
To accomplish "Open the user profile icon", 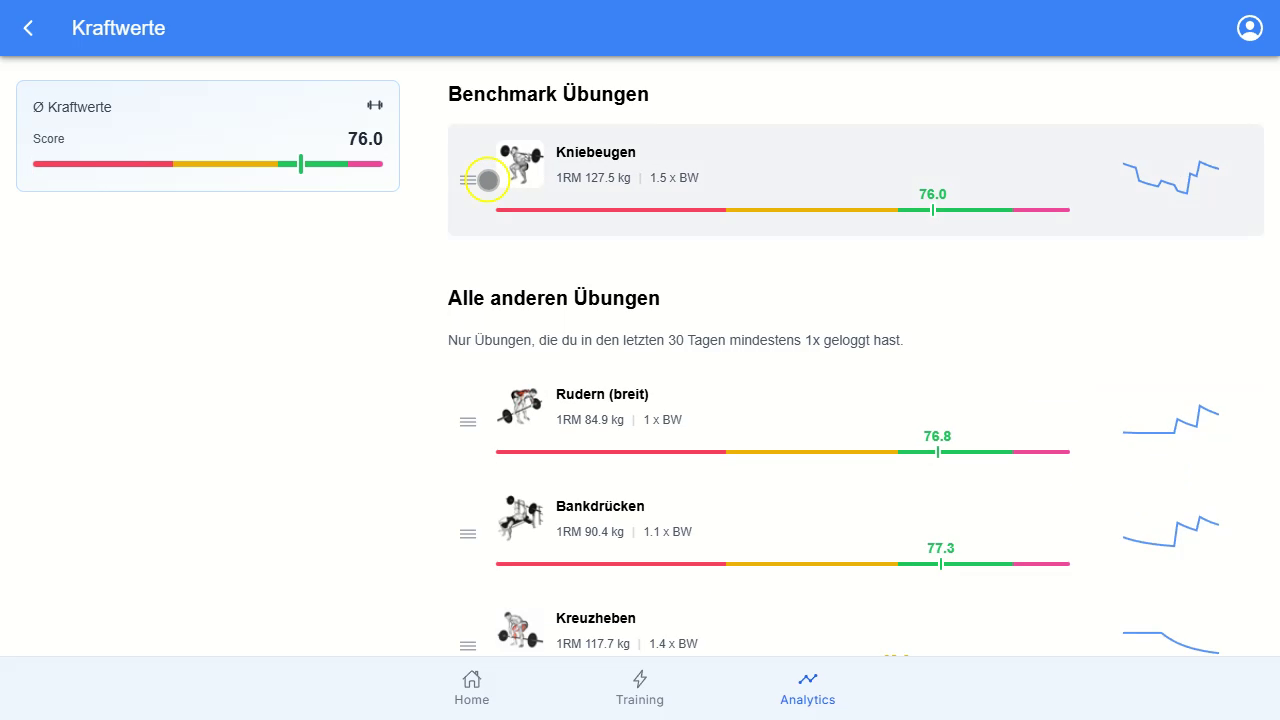I will point(1250,28).
